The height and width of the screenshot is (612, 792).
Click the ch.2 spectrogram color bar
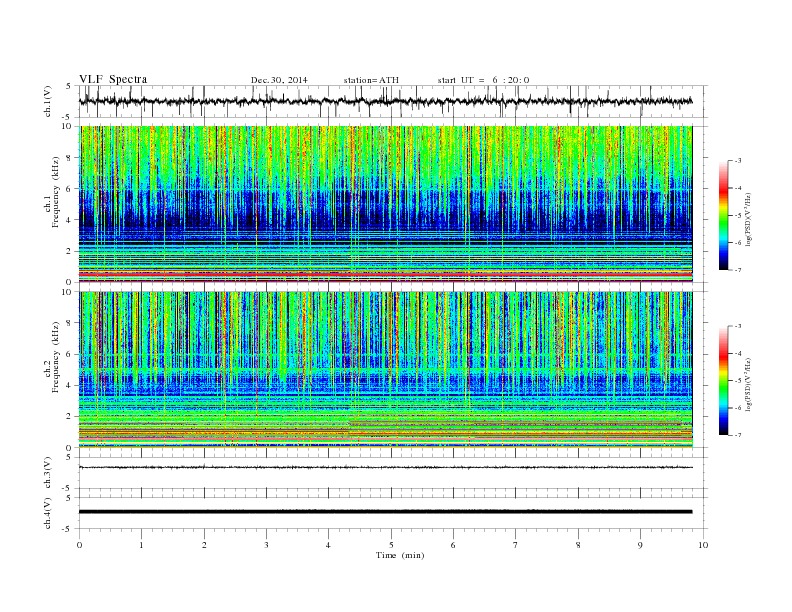click(x=723, y=381)
